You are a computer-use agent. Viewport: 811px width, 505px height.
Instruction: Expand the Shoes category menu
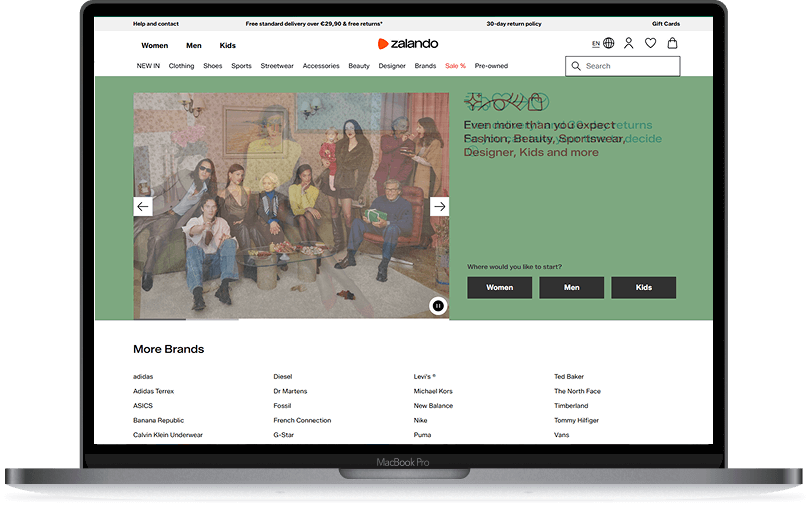[x=212, y=66]
